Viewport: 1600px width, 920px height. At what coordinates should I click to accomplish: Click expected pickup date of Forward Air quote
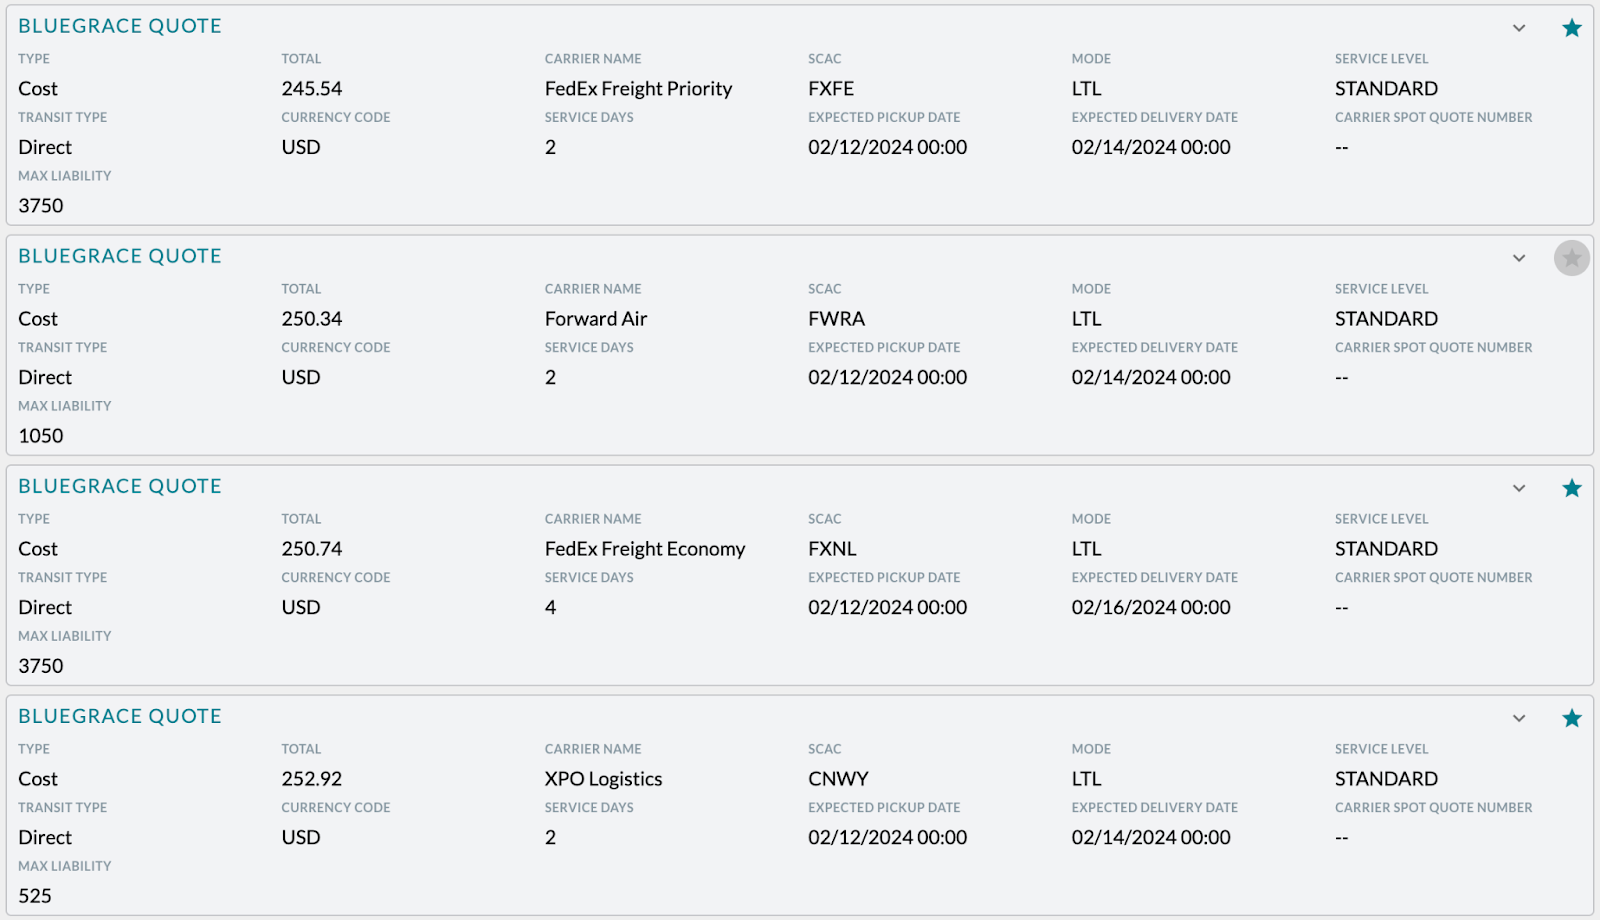(888, 377)
